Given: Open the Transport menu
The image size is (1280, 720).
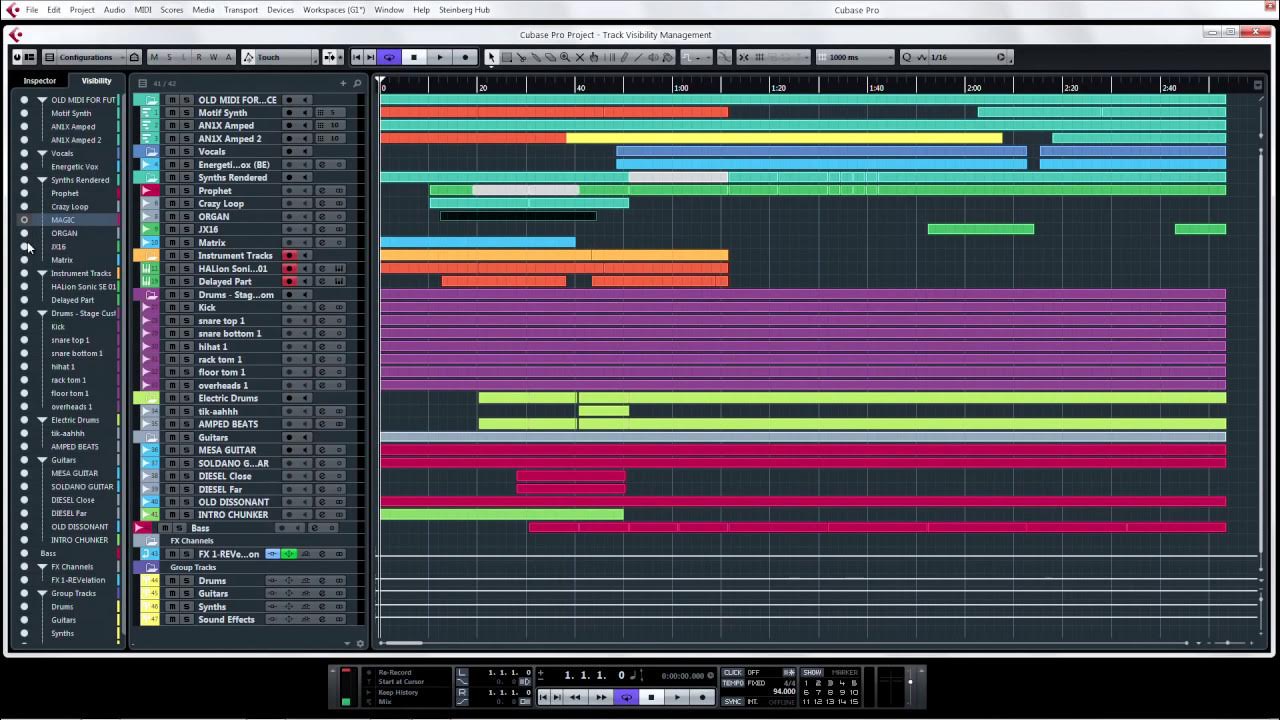Looking at the screenshot, I should point(241,10).
